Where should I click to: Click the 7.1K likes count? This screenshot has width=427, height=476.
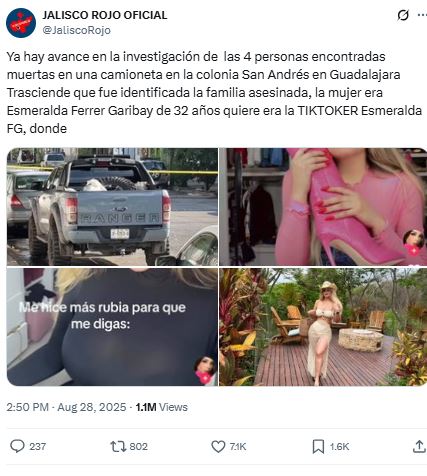point(238,446)
